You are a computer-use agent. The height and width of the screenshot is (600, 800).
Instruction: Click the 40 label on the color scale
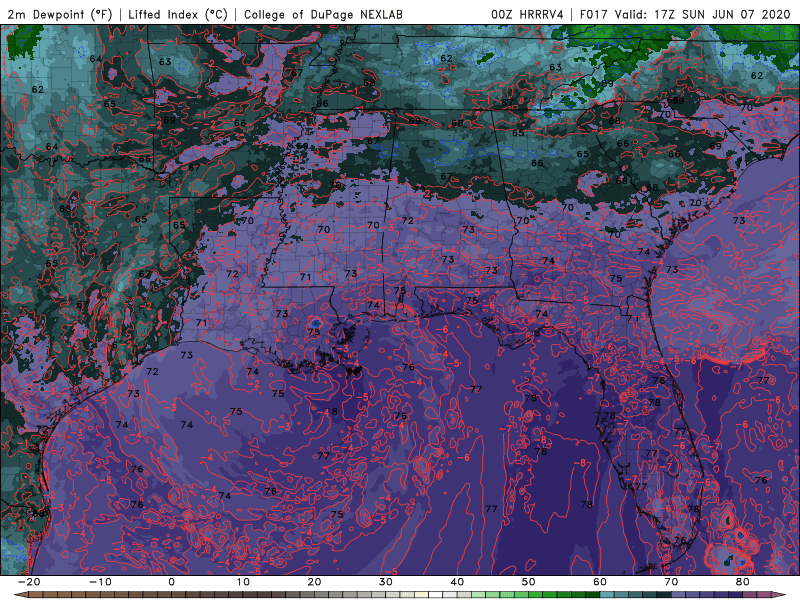[457, 582]
